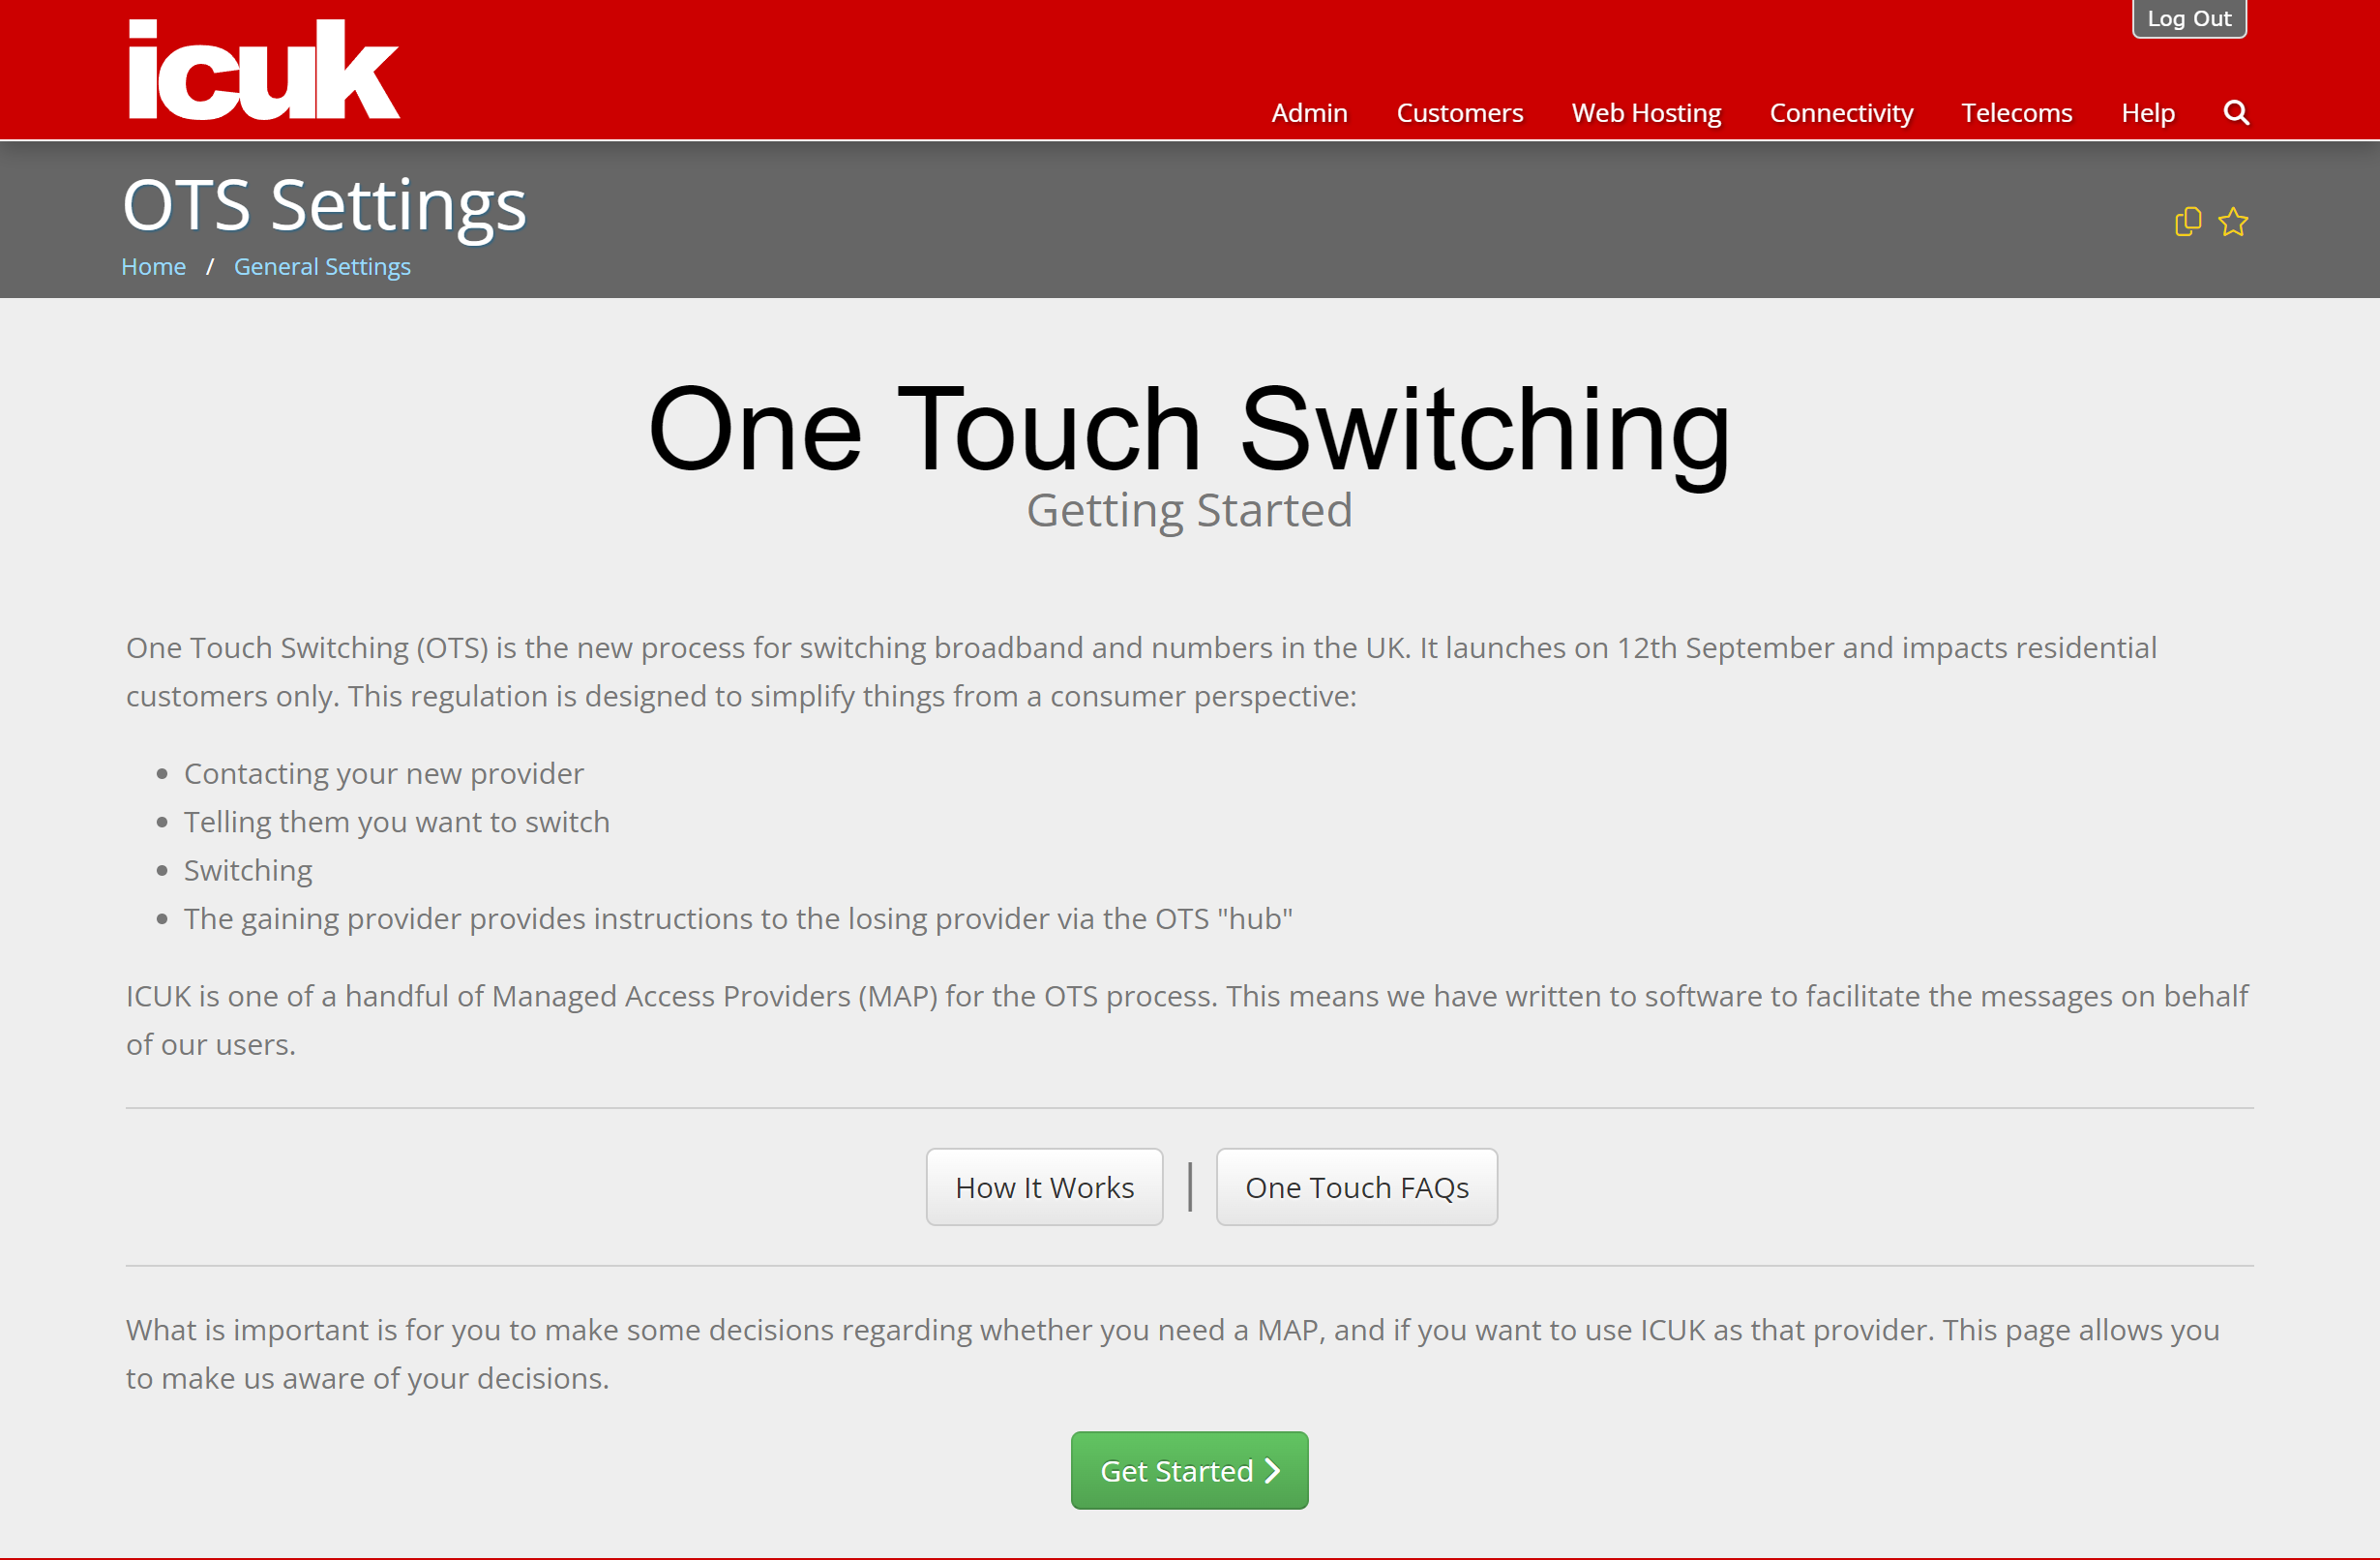Open the Admin menu
This screenshot has height=1560, width=2380.
(x=1309, y=112)
